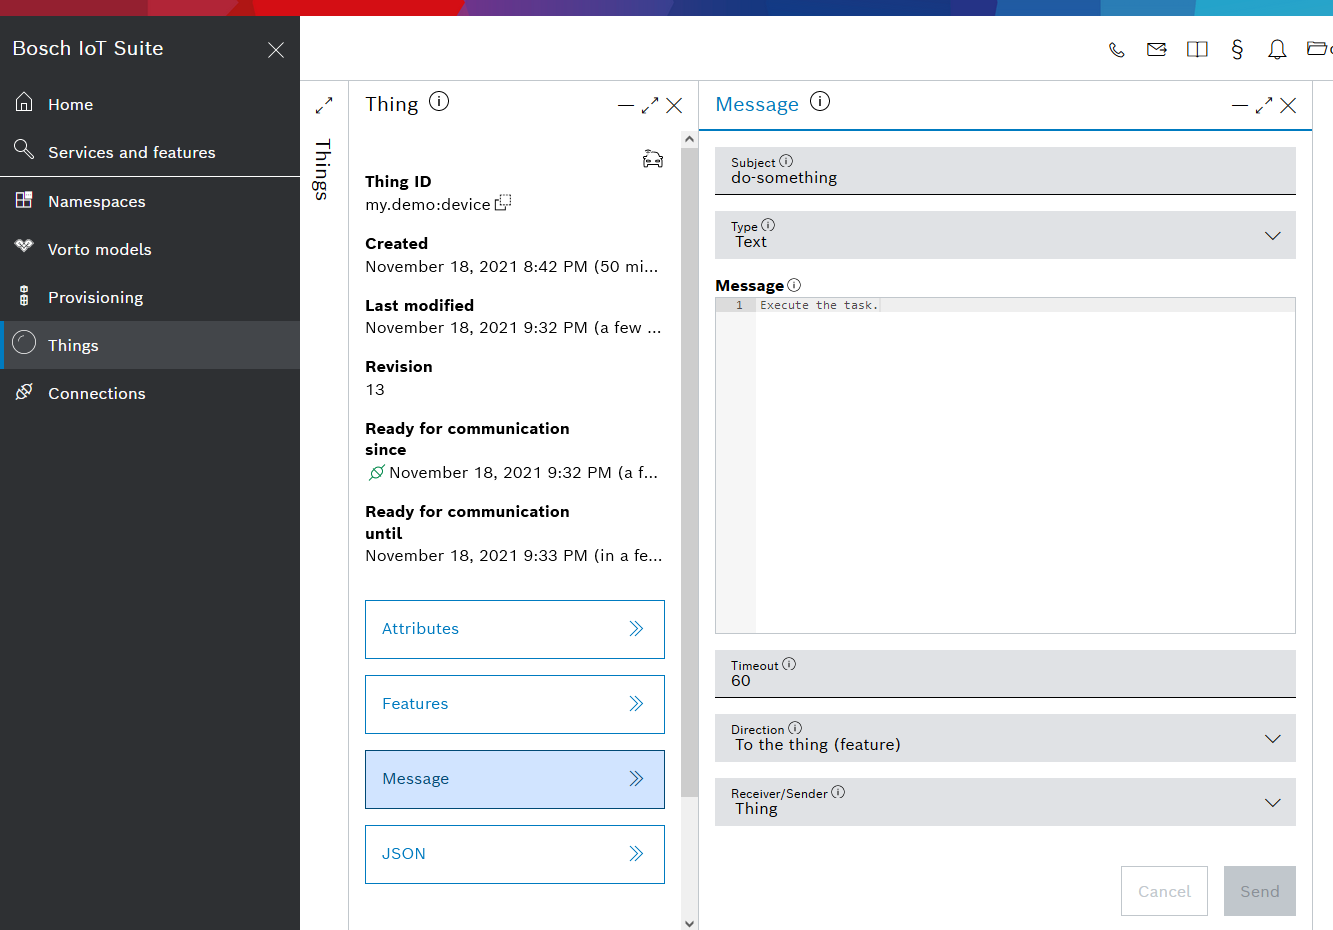Show info for Thing panel title

pyautogui.click(x=439, y=101)
